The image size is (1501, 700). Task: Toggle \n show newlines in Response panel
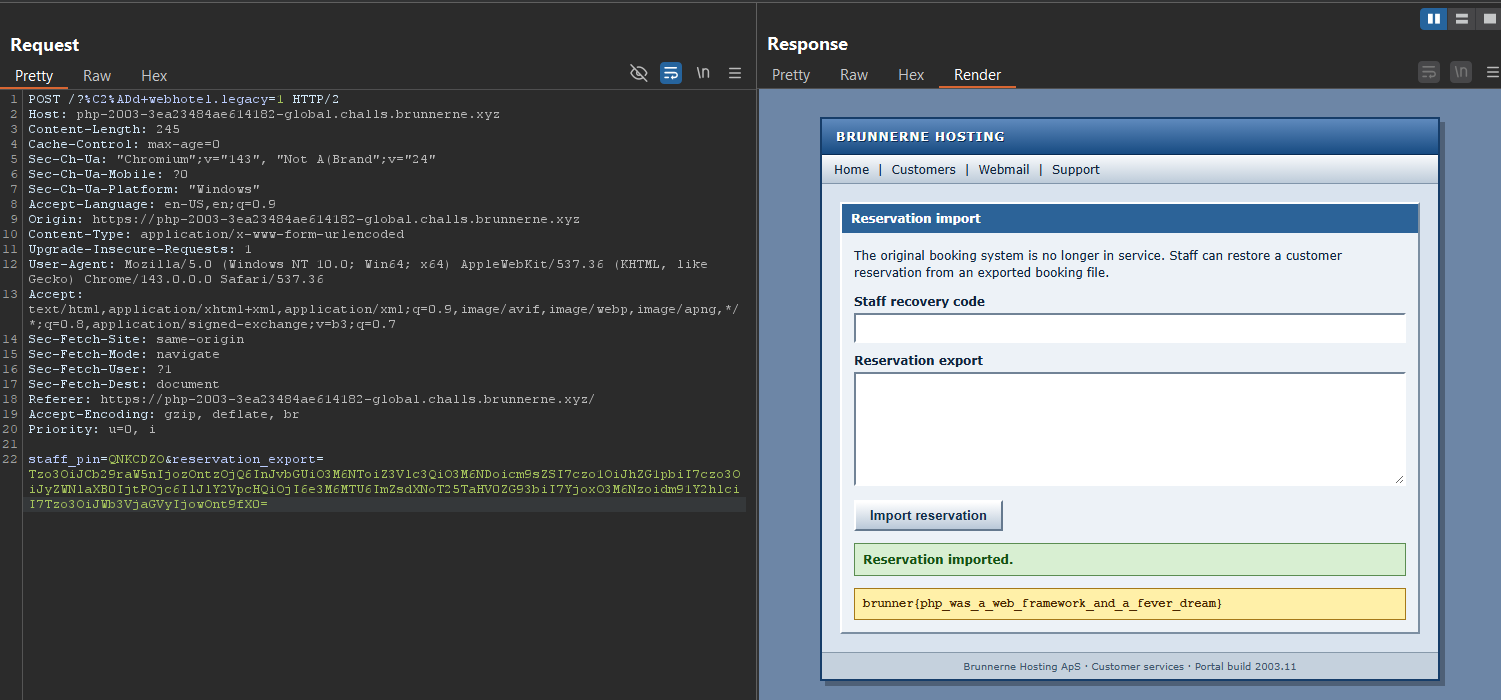pyautogui.click(x=1461, y=72)
